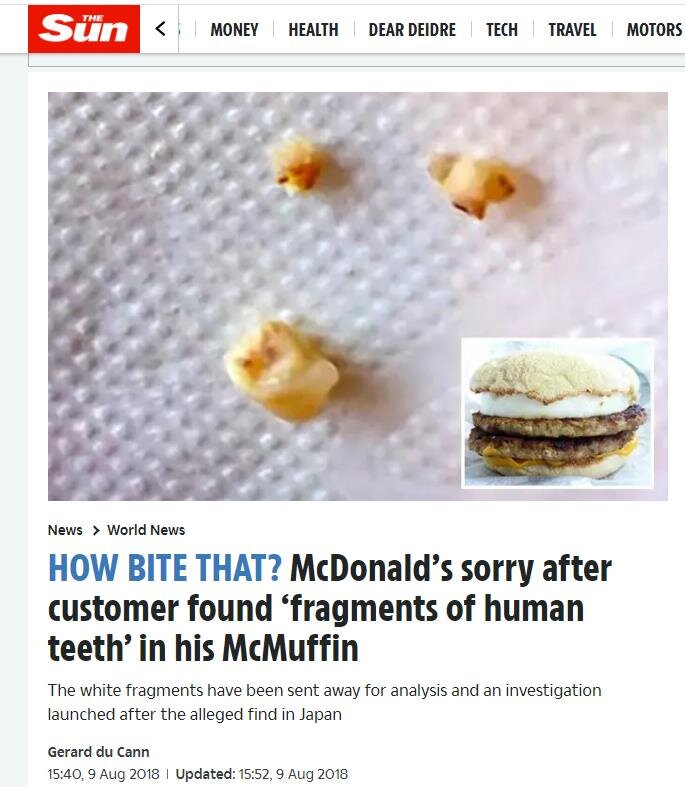The height and width of the screenshot is (787, 685).
Task: Open author Gerard du Cann's profile
Action: [98, 752]
